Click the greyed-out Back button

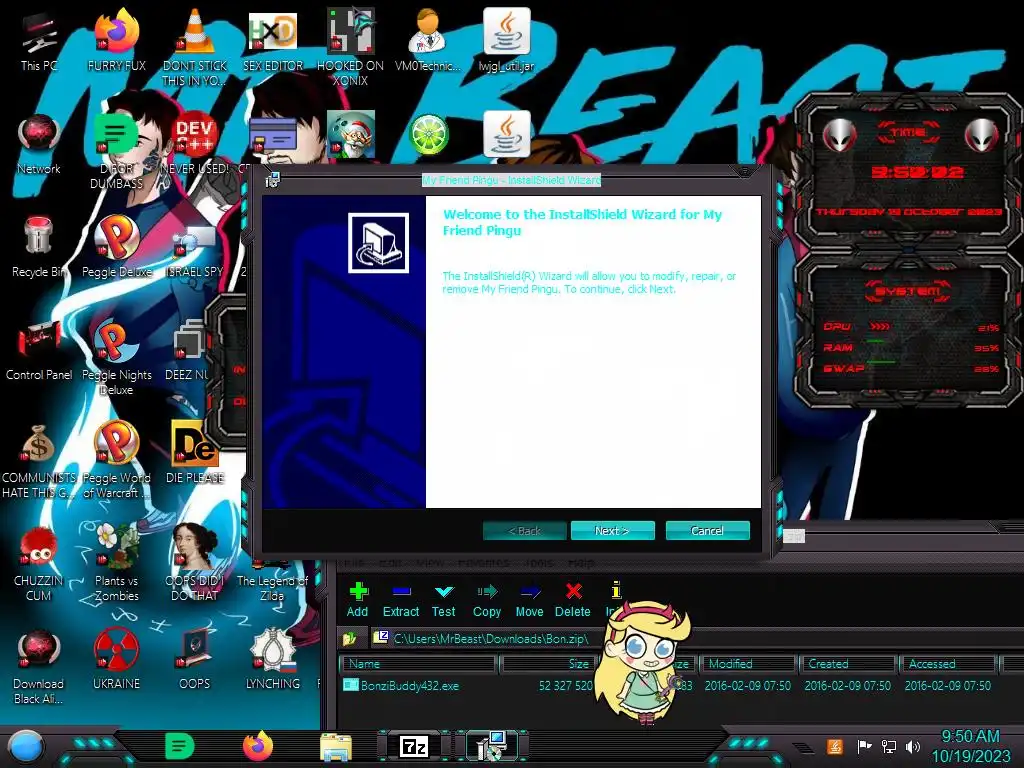pyautogui.click(x=524, y=530)
